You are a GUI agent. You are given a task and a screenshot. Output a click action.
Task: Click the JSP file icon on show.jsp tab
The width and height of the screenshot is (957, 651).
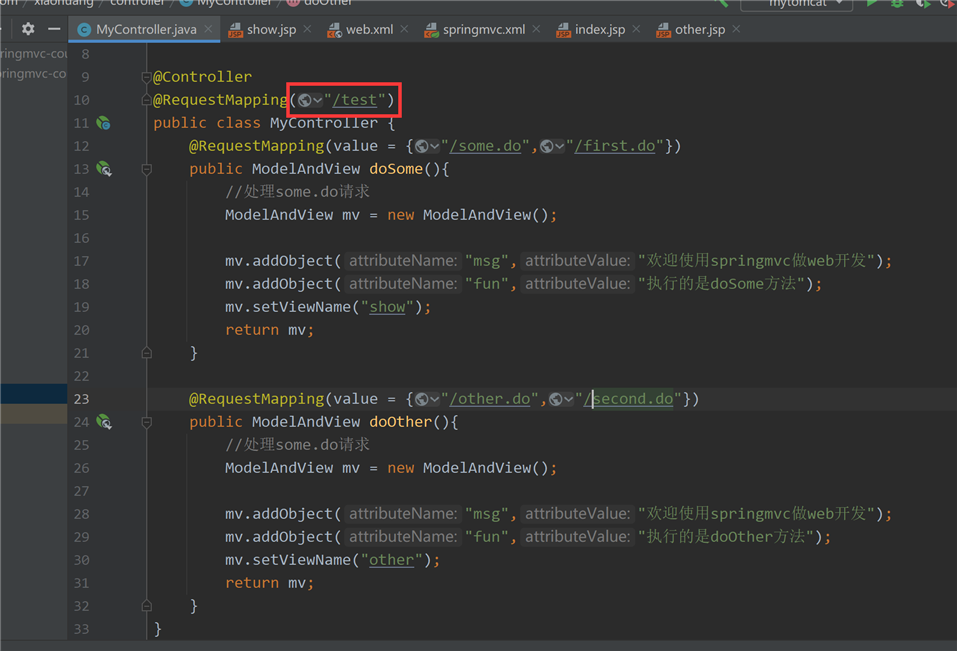click(235, 30)
